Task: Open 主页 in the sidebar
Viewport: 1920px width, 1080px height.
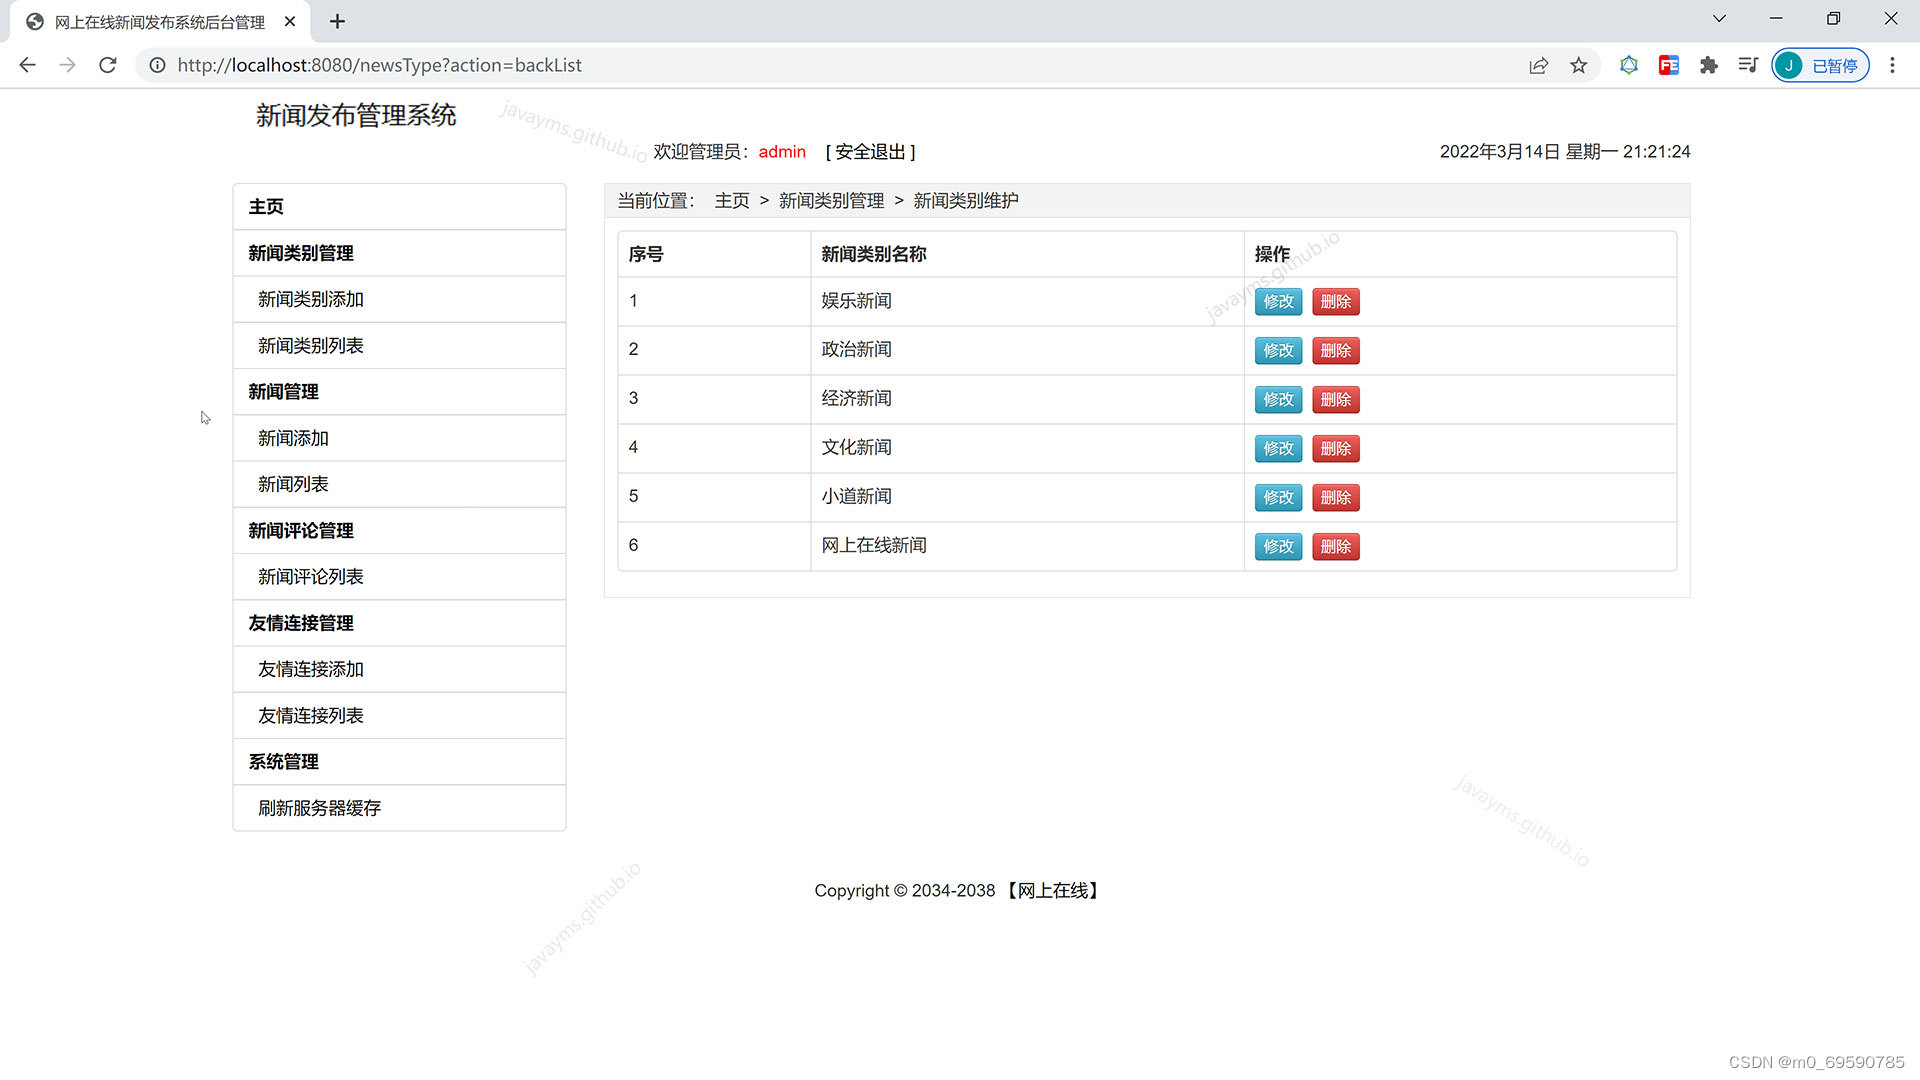Action: pos(399,207)
